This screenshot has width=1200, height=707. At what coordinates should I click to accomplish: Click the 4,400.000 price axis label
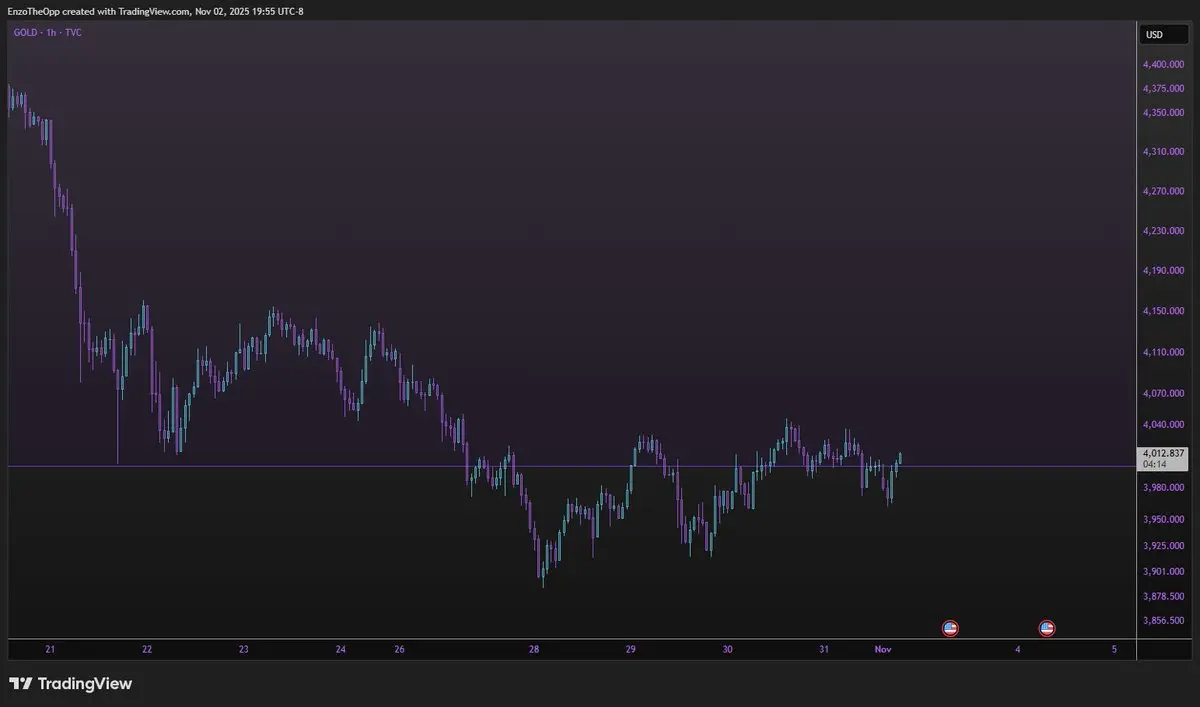click(x=1162, y=64)
